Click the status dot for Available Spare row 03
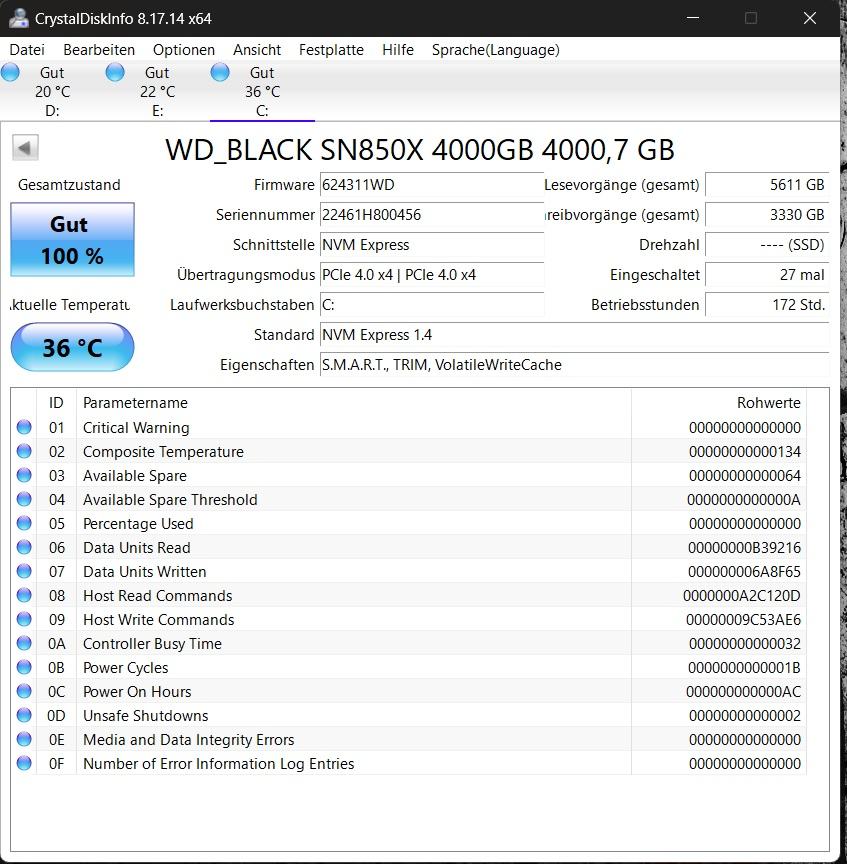The image size is (847, 864). 24,475
